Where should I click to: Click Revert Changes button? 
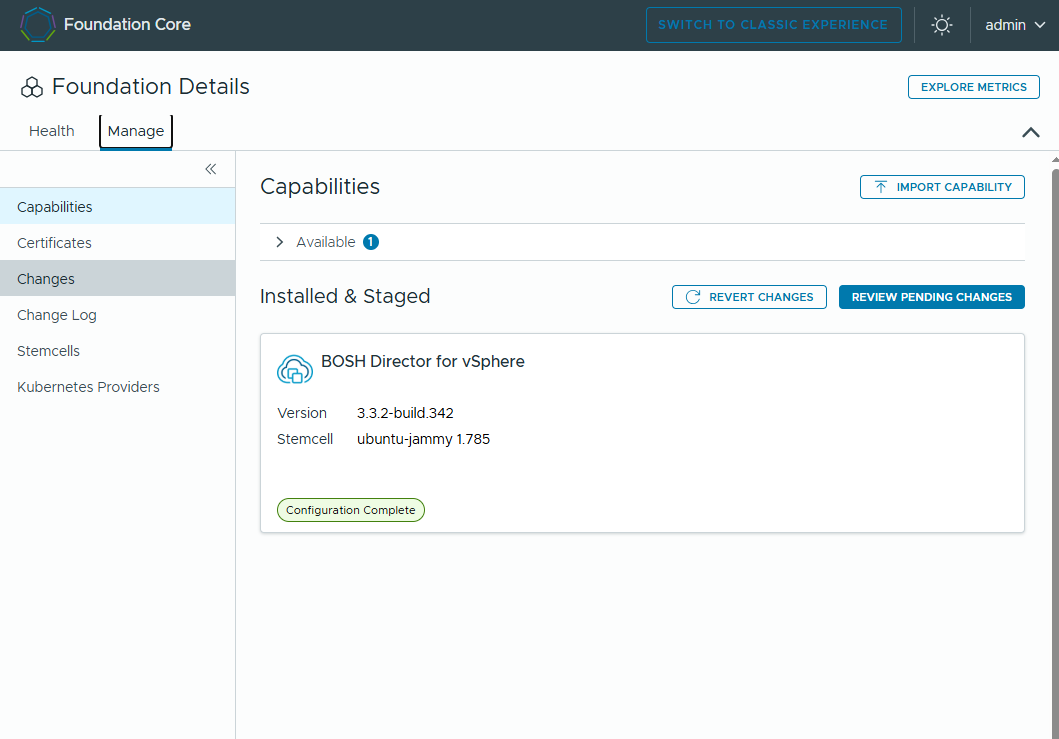[x=749, y=297]
